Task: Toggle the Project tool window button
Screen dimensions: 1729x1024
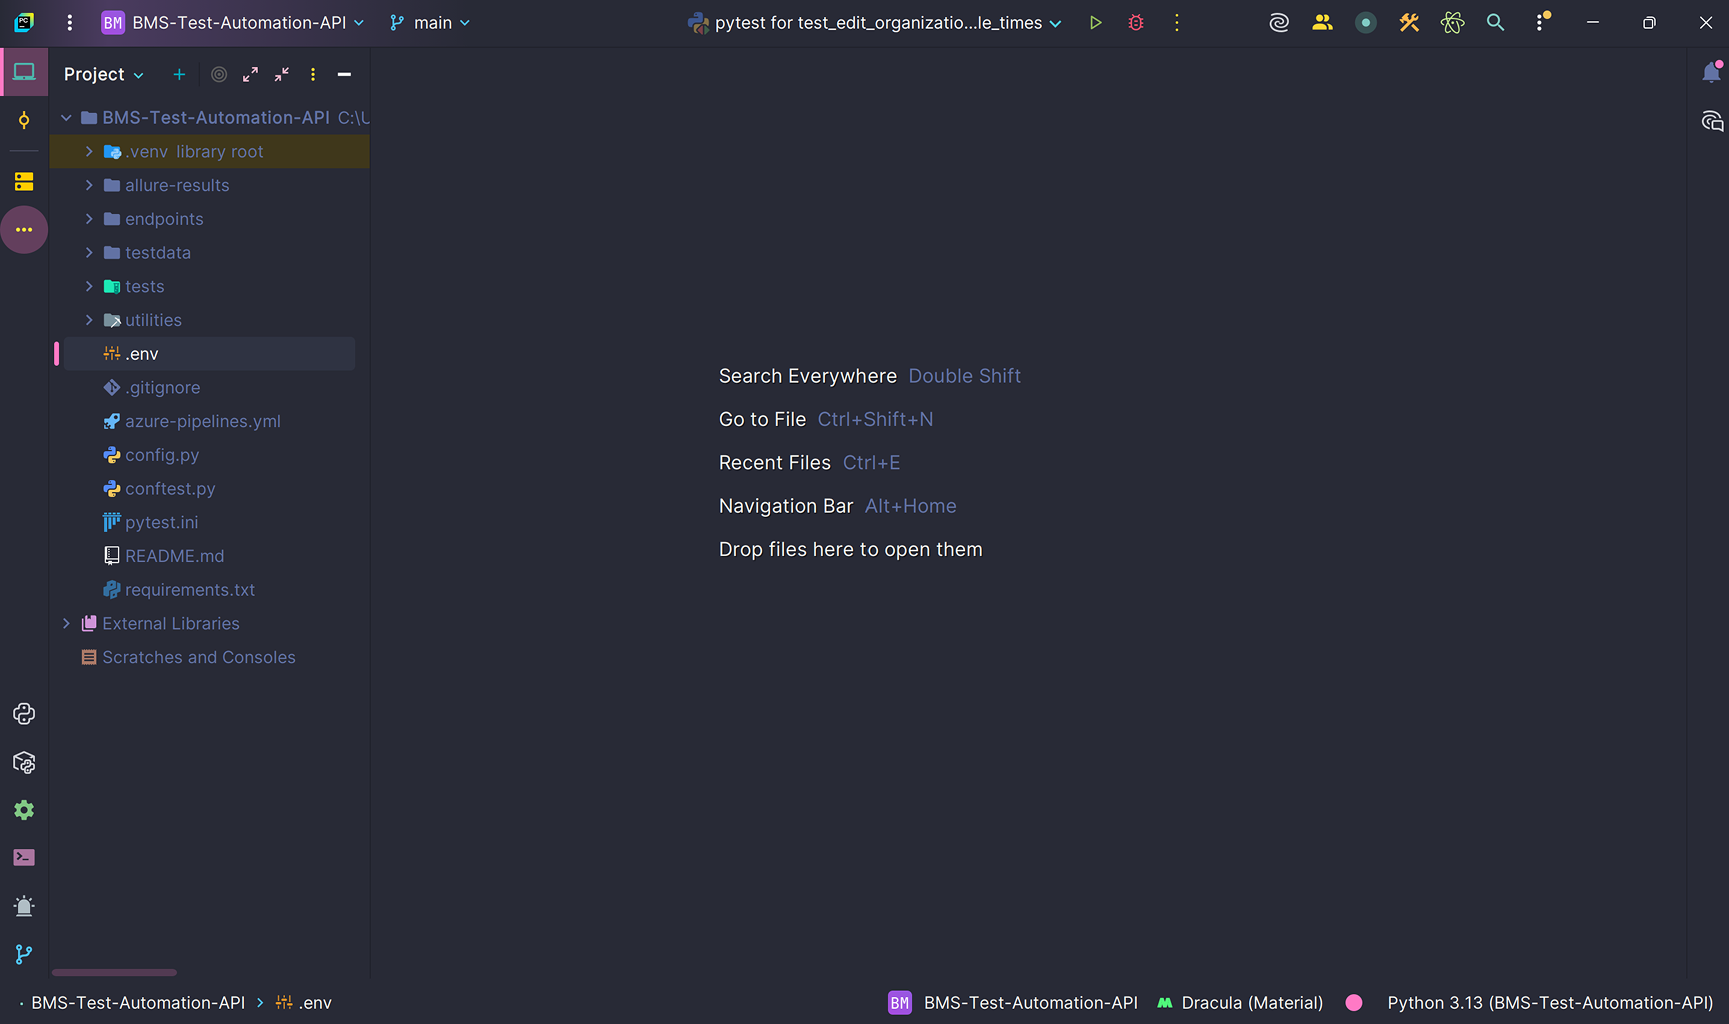Action: (x=24, y=73)
